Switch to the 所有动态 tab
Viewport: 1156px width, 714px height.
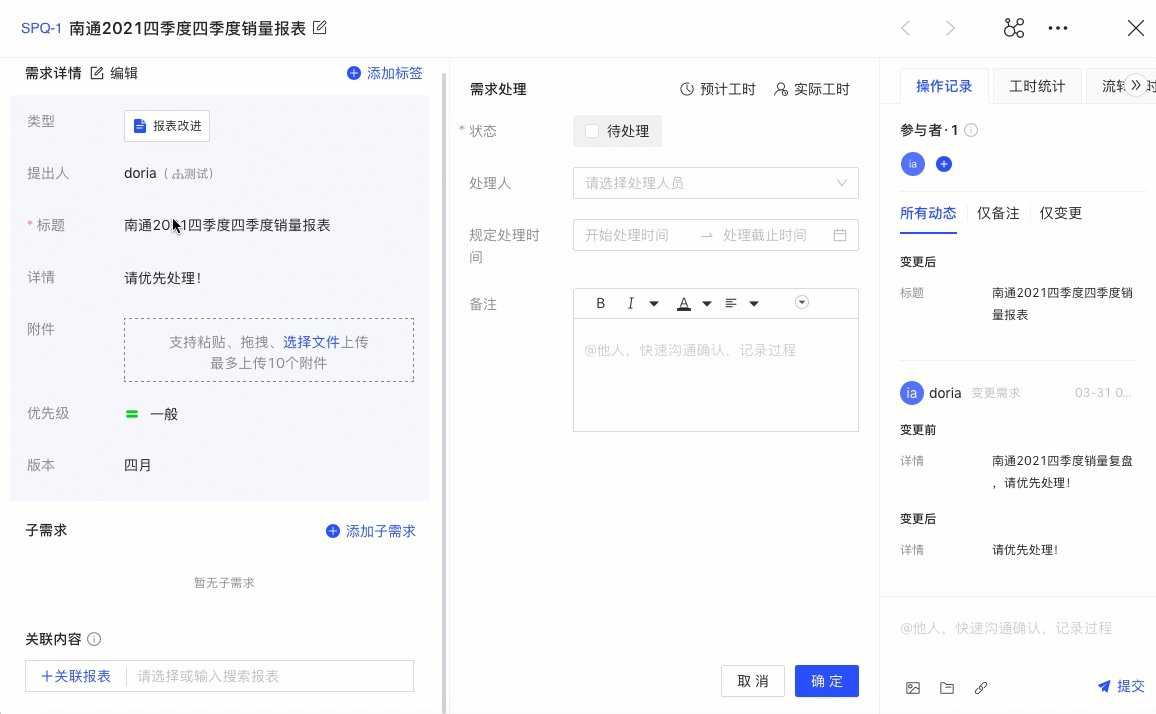click(x=928, y=212)
